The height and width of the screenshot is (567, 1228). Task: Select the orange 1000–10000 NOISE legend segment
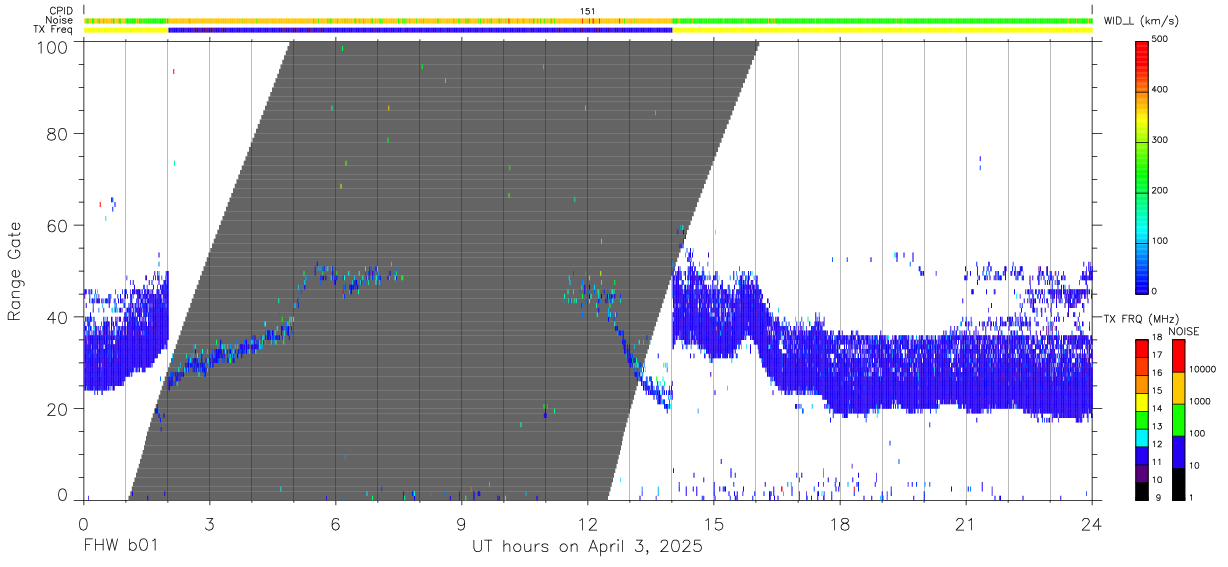(x=1177, y=388)
